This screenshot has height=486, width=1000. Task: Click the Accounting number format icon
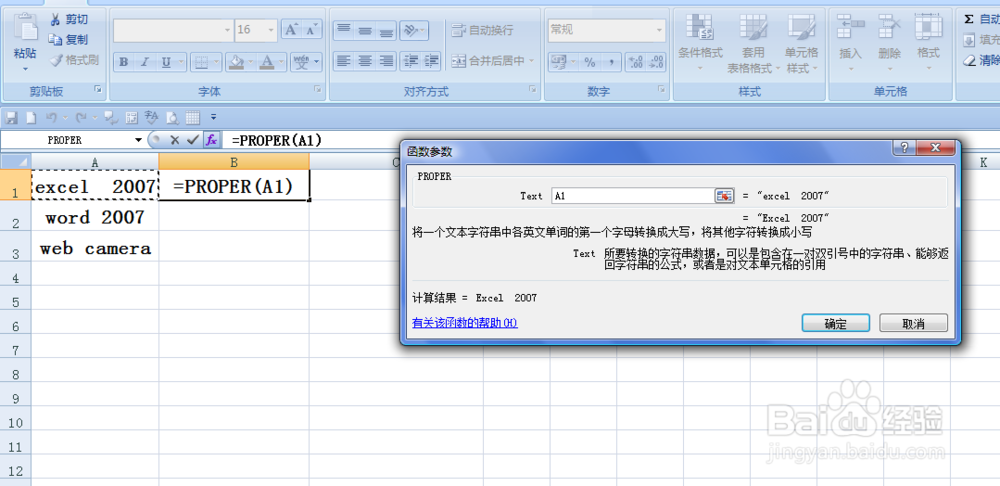pyautogui.click(x=559, y=62)
